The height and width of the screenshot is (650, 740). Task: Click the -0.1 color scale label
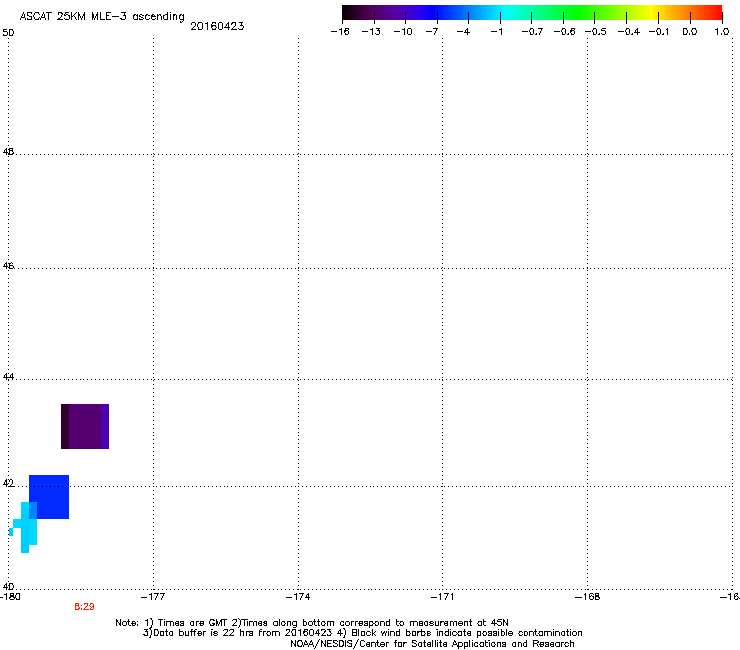(659, 32)
